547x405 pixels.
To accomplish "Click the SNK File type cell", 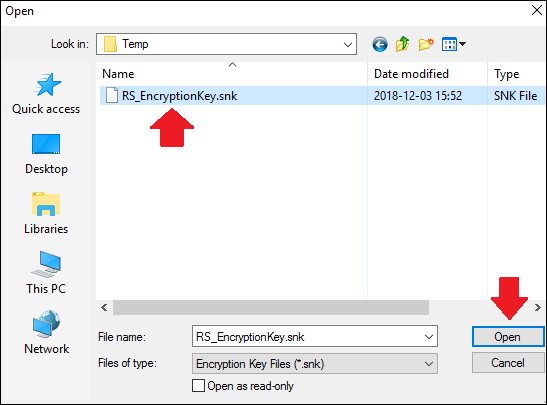I will tap(515, 96).
